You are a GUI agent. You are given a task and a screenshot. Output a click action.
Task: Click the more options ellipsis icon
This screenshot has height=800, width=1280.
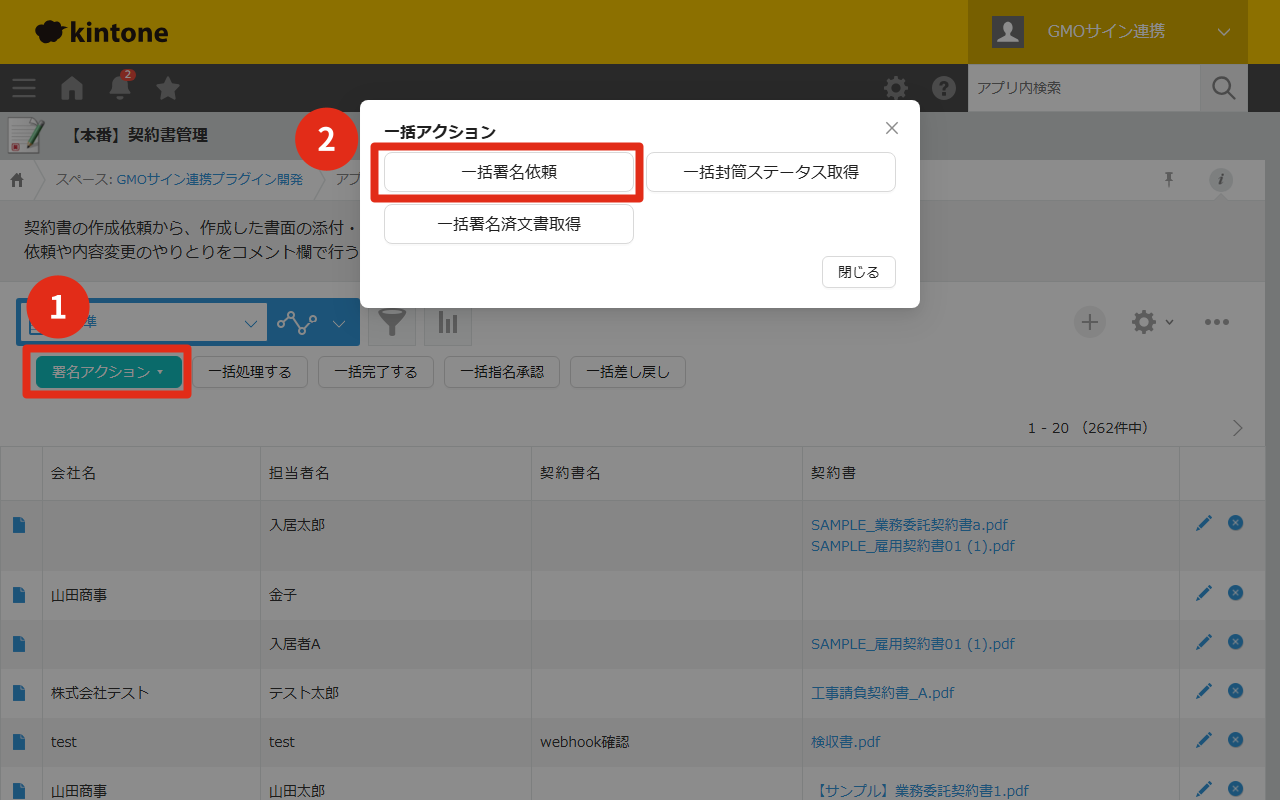pyautogui.click(x=1216, y=322)
